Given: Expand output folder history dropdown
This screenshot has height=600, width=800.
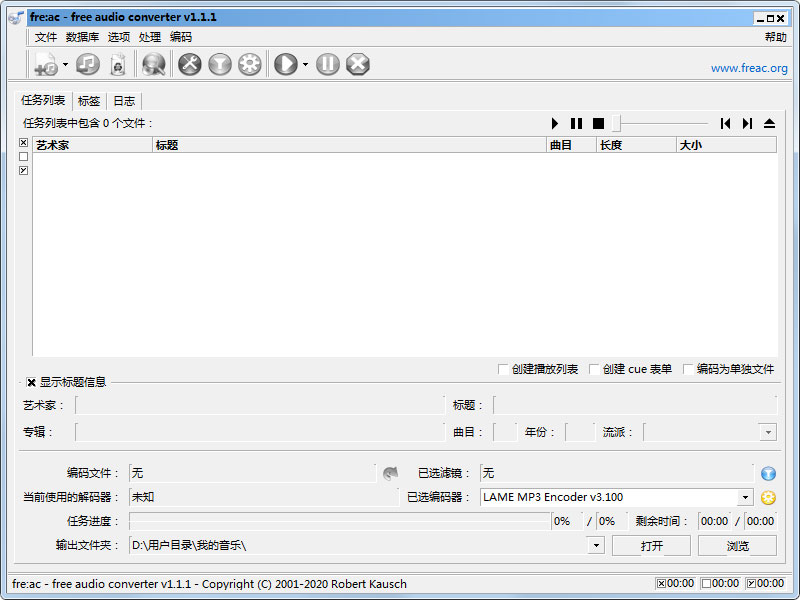Looking at the screenshot, I should coord(596,545).
